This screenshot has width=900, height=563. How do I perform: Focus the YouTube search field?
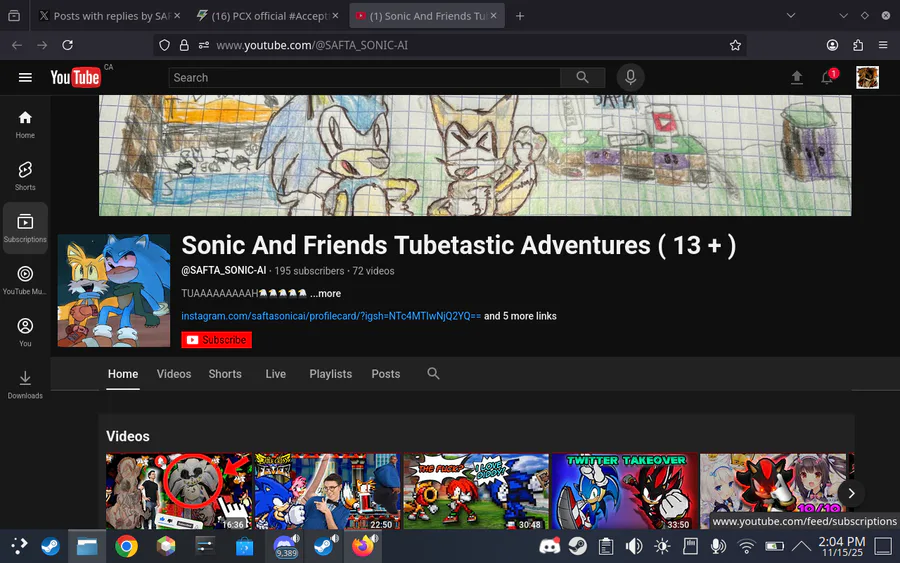[364, 77]
